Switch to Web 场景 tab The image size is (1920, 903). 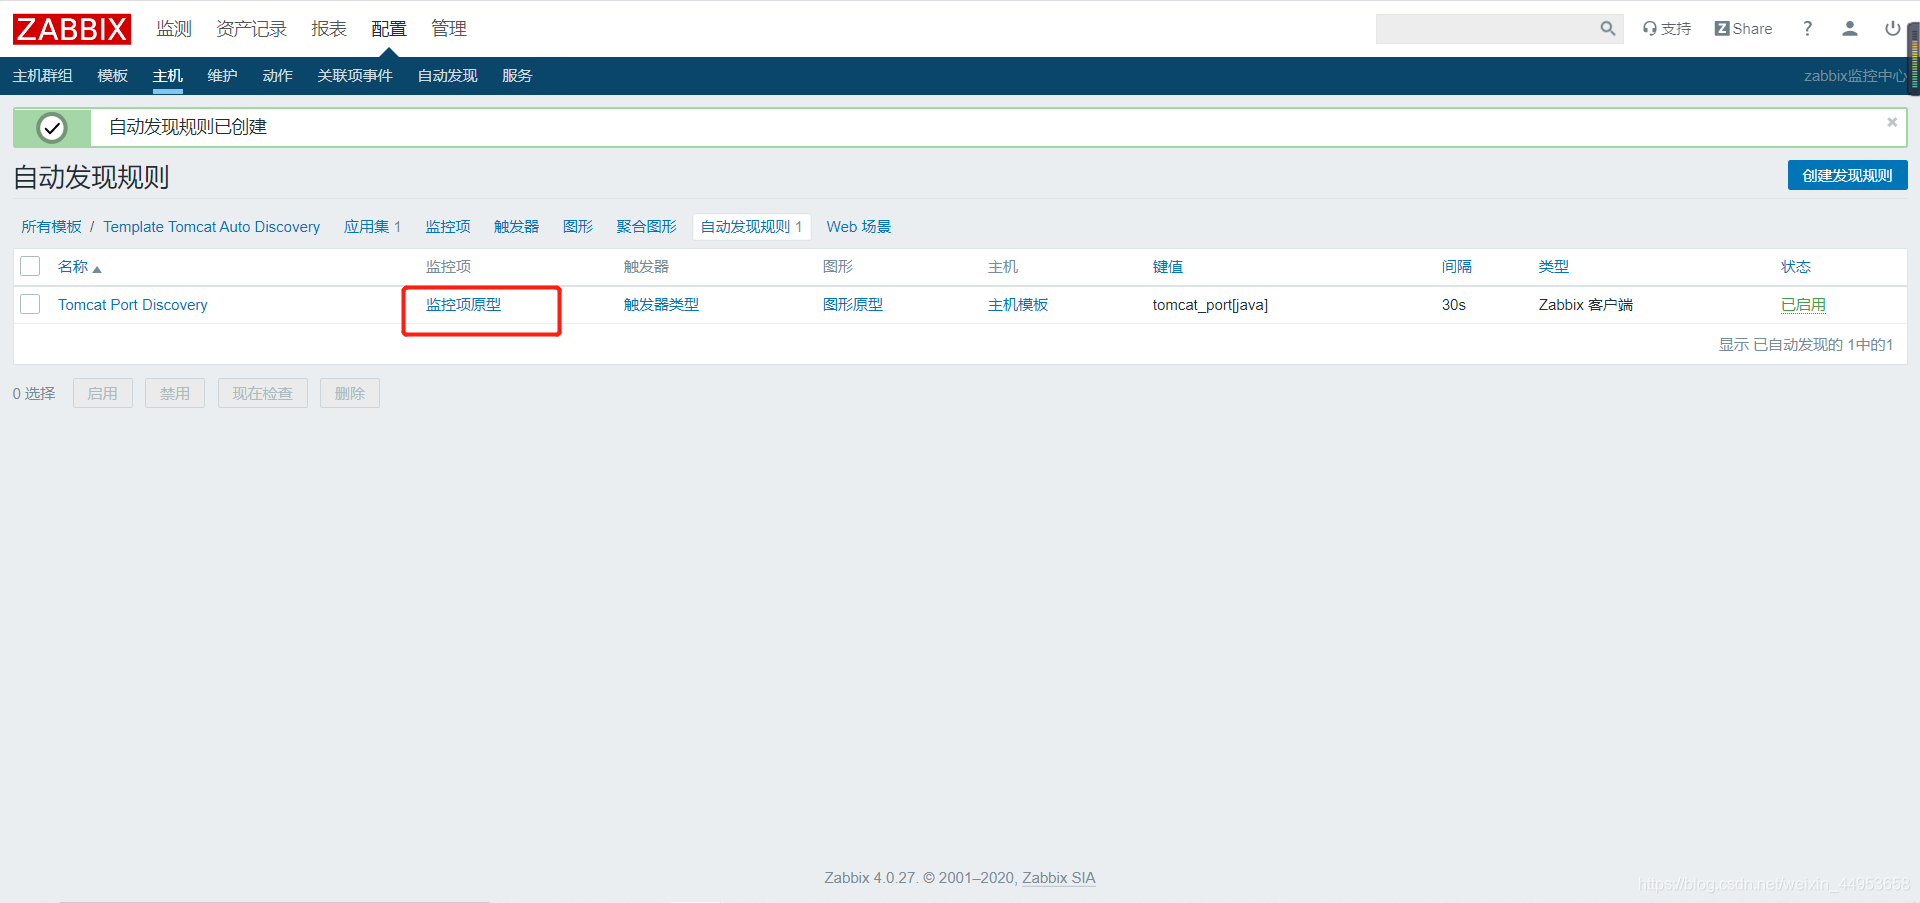click(859, 227)
